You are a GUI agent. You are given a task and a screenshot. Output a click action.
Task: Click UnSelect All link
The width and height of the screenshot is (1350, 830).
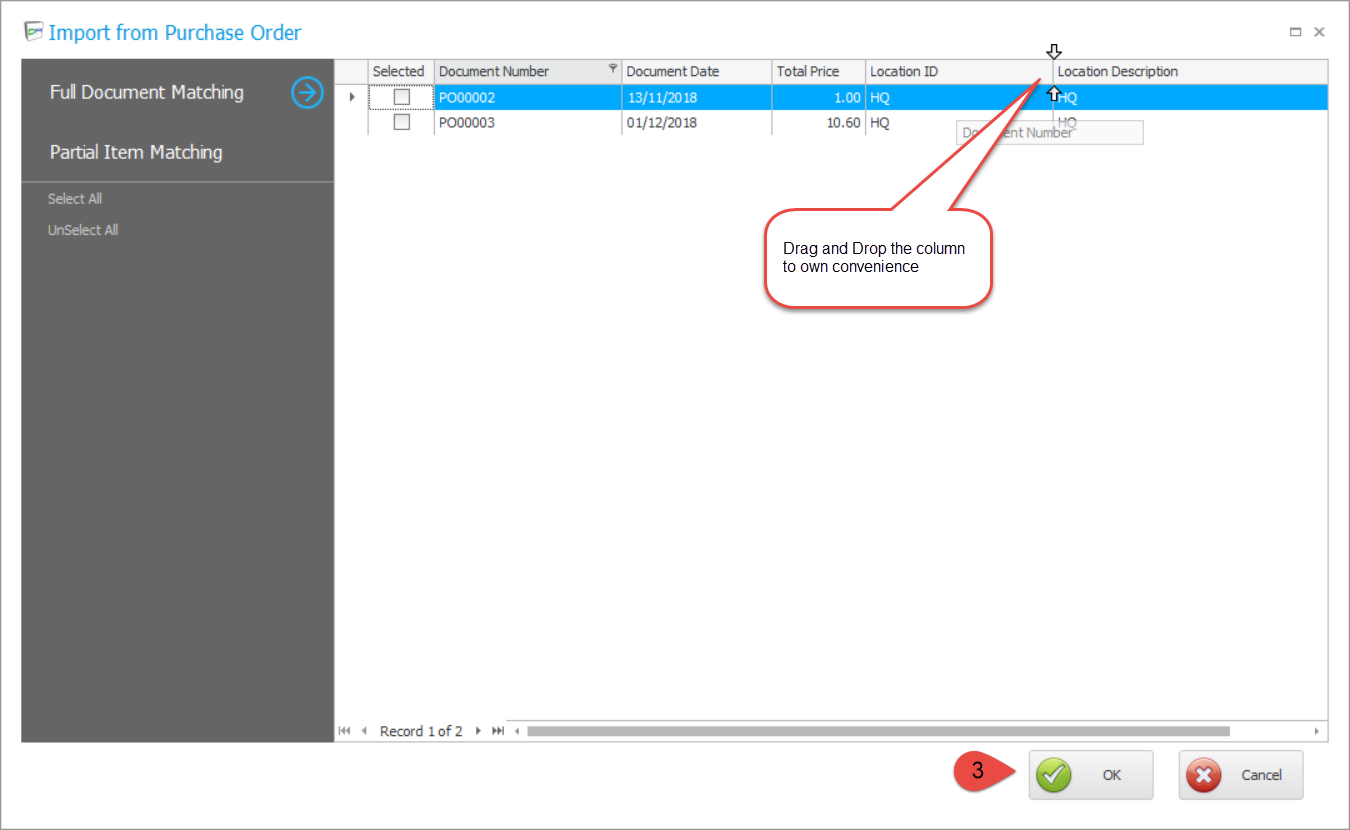(x=83, y=230)
